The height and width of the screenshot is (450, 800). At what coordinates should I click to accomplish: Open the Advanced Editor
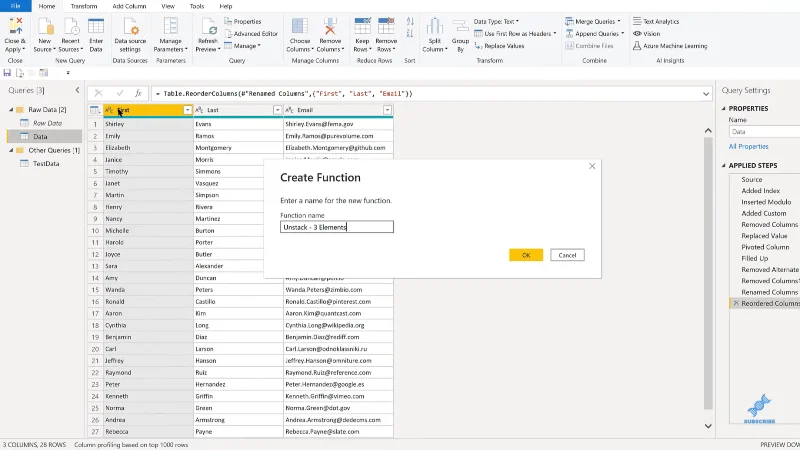(251, 34)
